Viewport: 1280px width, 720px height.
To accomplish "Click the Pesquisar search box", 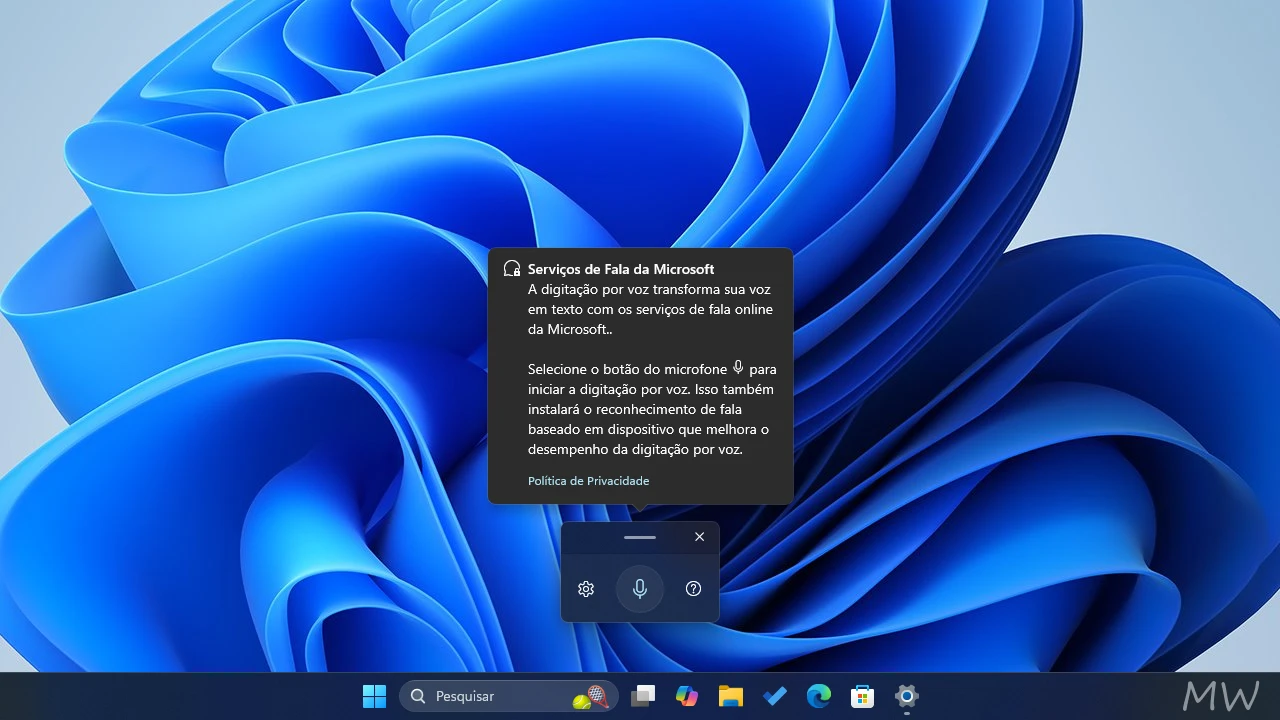I will pyautogui.click(x=509, y=696).
